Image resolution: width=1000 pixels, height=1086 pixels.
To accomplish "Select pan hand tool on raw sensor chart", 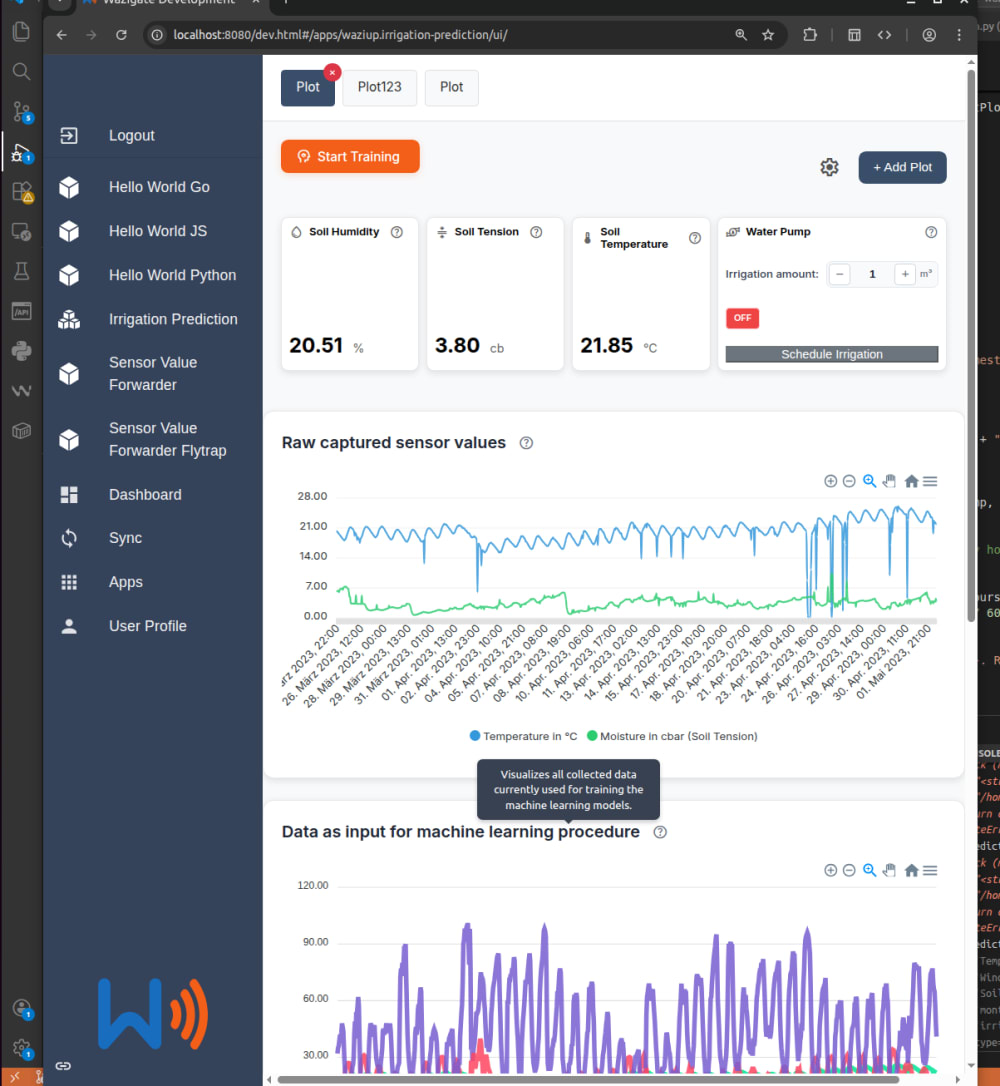I will click(890, 481).
